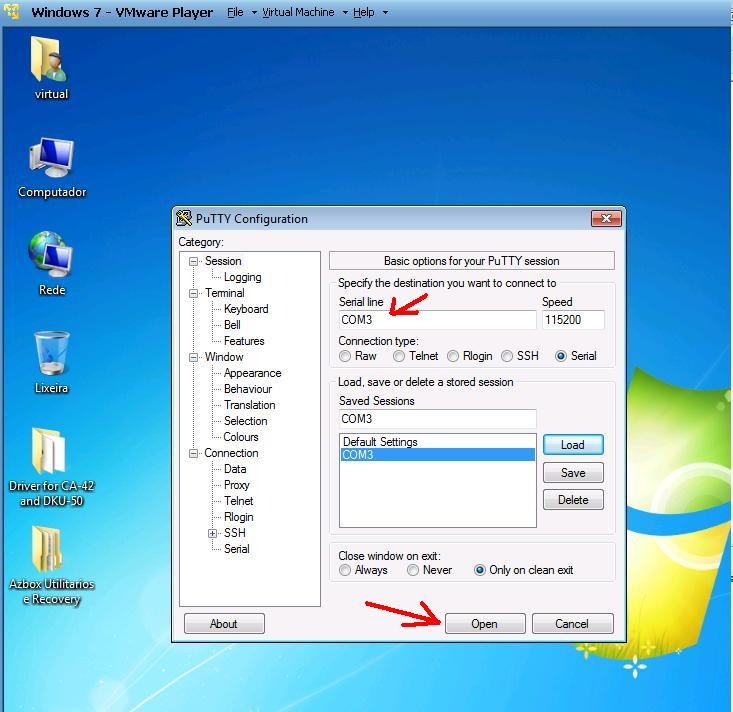Select Translation category in tree

[250, 405]
